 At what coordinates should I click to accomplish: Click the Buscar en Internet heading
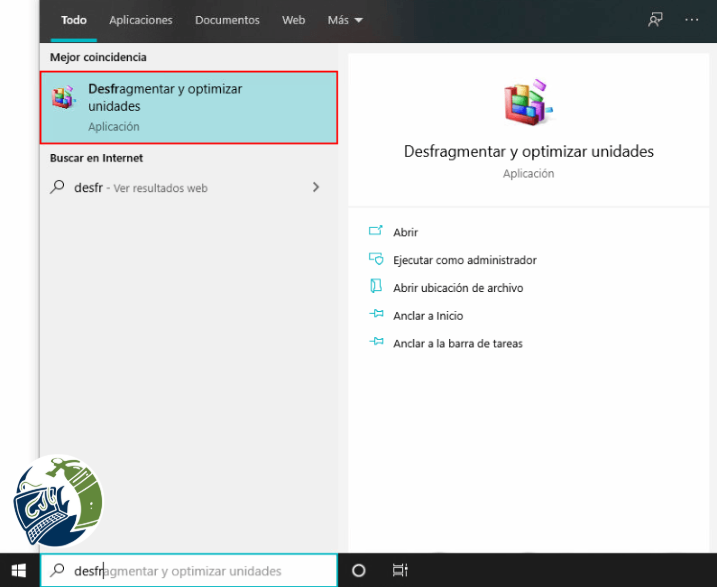point(96,158)
